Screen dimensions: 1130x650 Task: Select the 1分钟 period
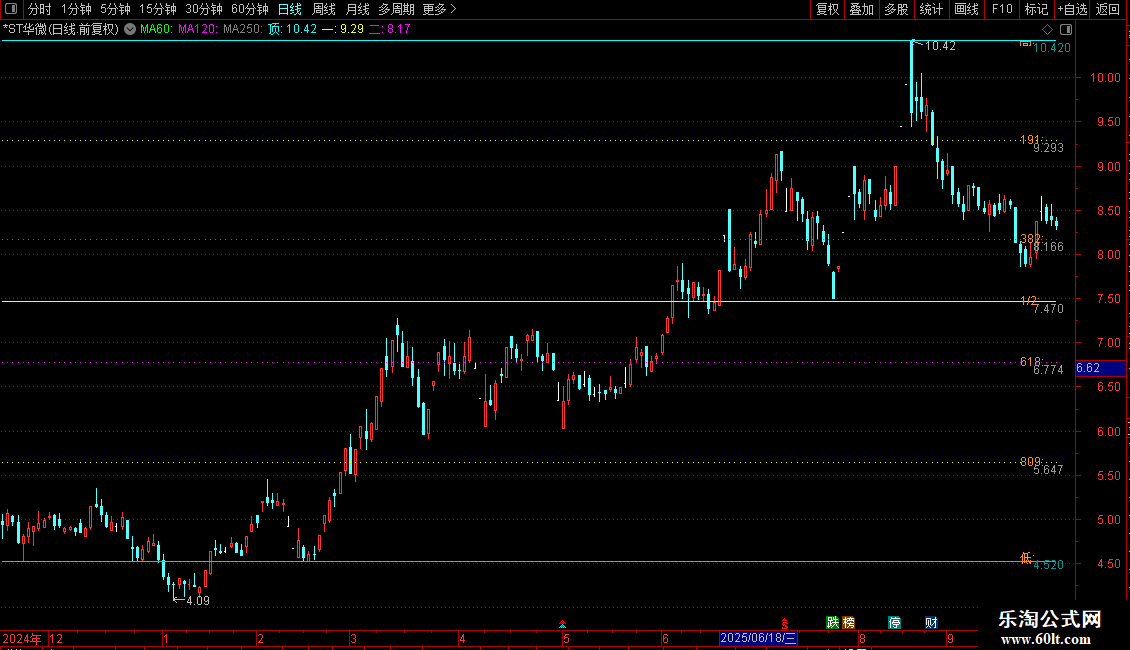coord(76,9)
